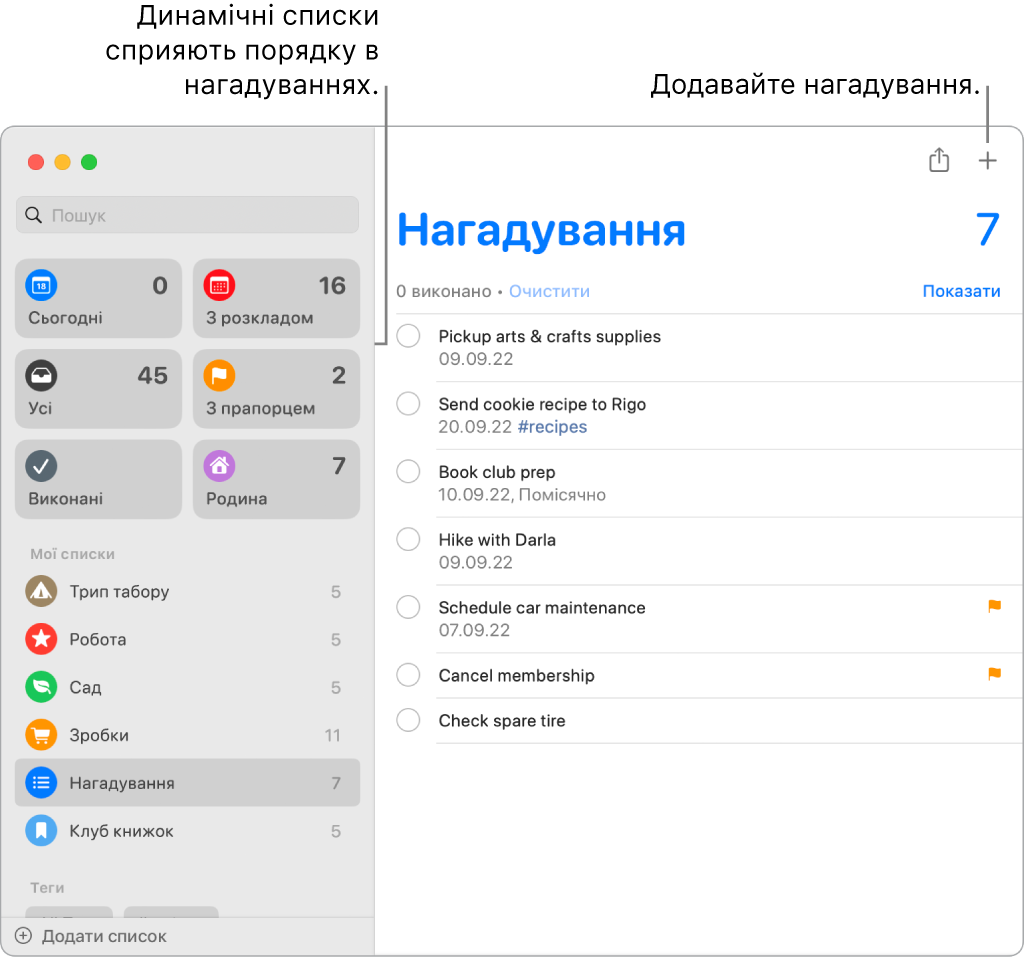
Task: Select the З розкладом red calendar icon
Action: pos(219,287)
